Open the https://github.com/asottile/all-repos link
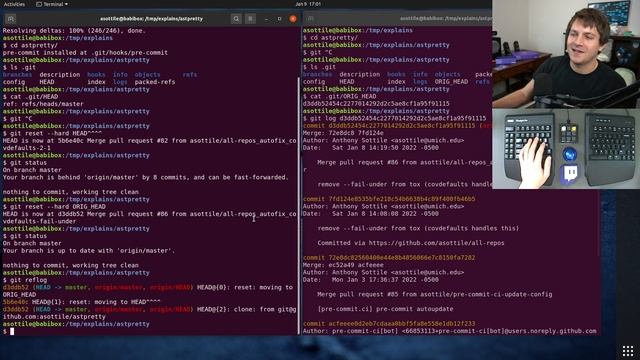This screenshot has height=360, width=640. [436, 243]
